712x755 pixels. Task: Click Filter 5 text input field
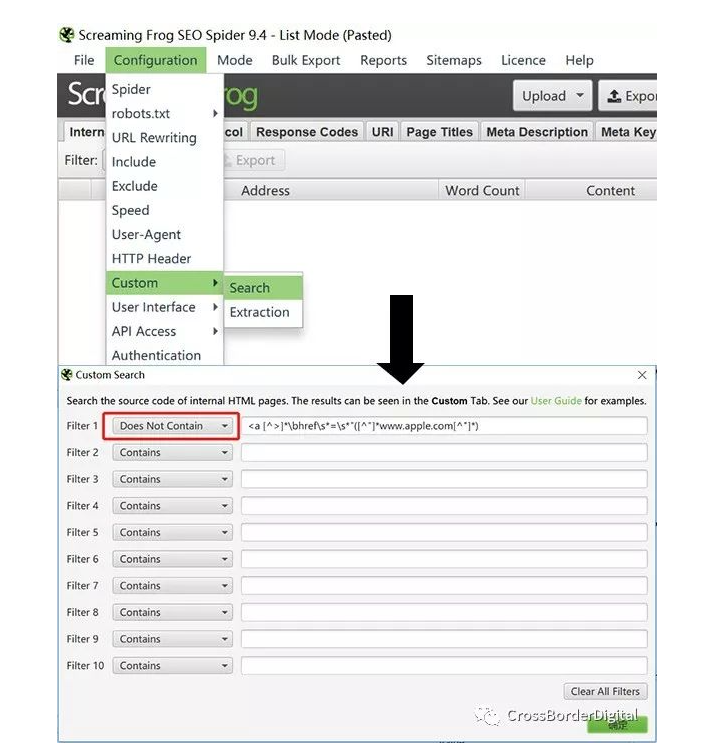[444, 533]
